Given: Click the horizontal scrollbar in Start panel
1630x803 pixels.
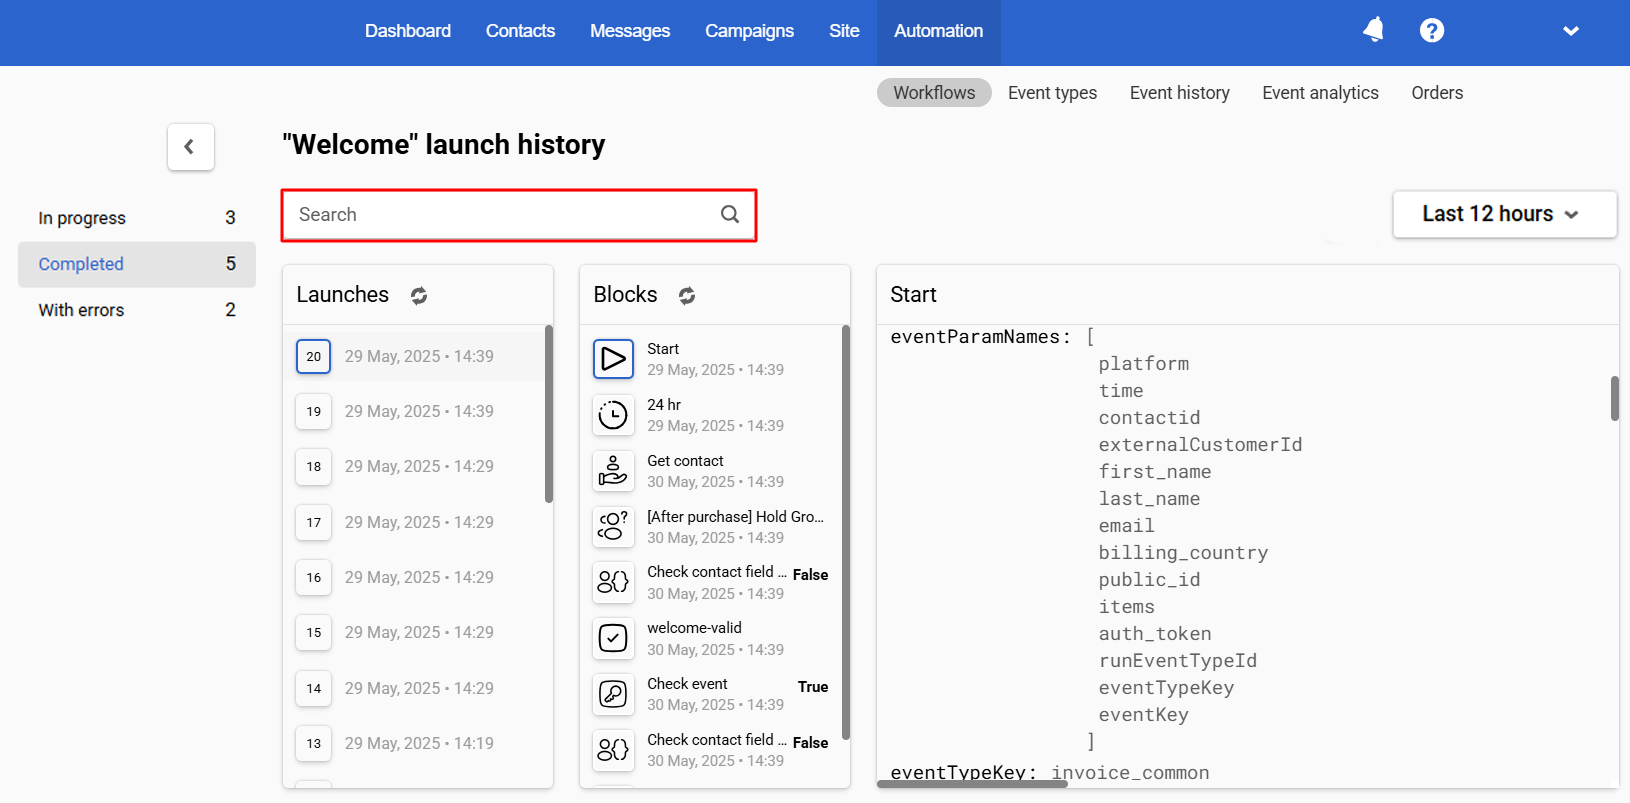Looking at the screenshot, I should coord(971,784).
